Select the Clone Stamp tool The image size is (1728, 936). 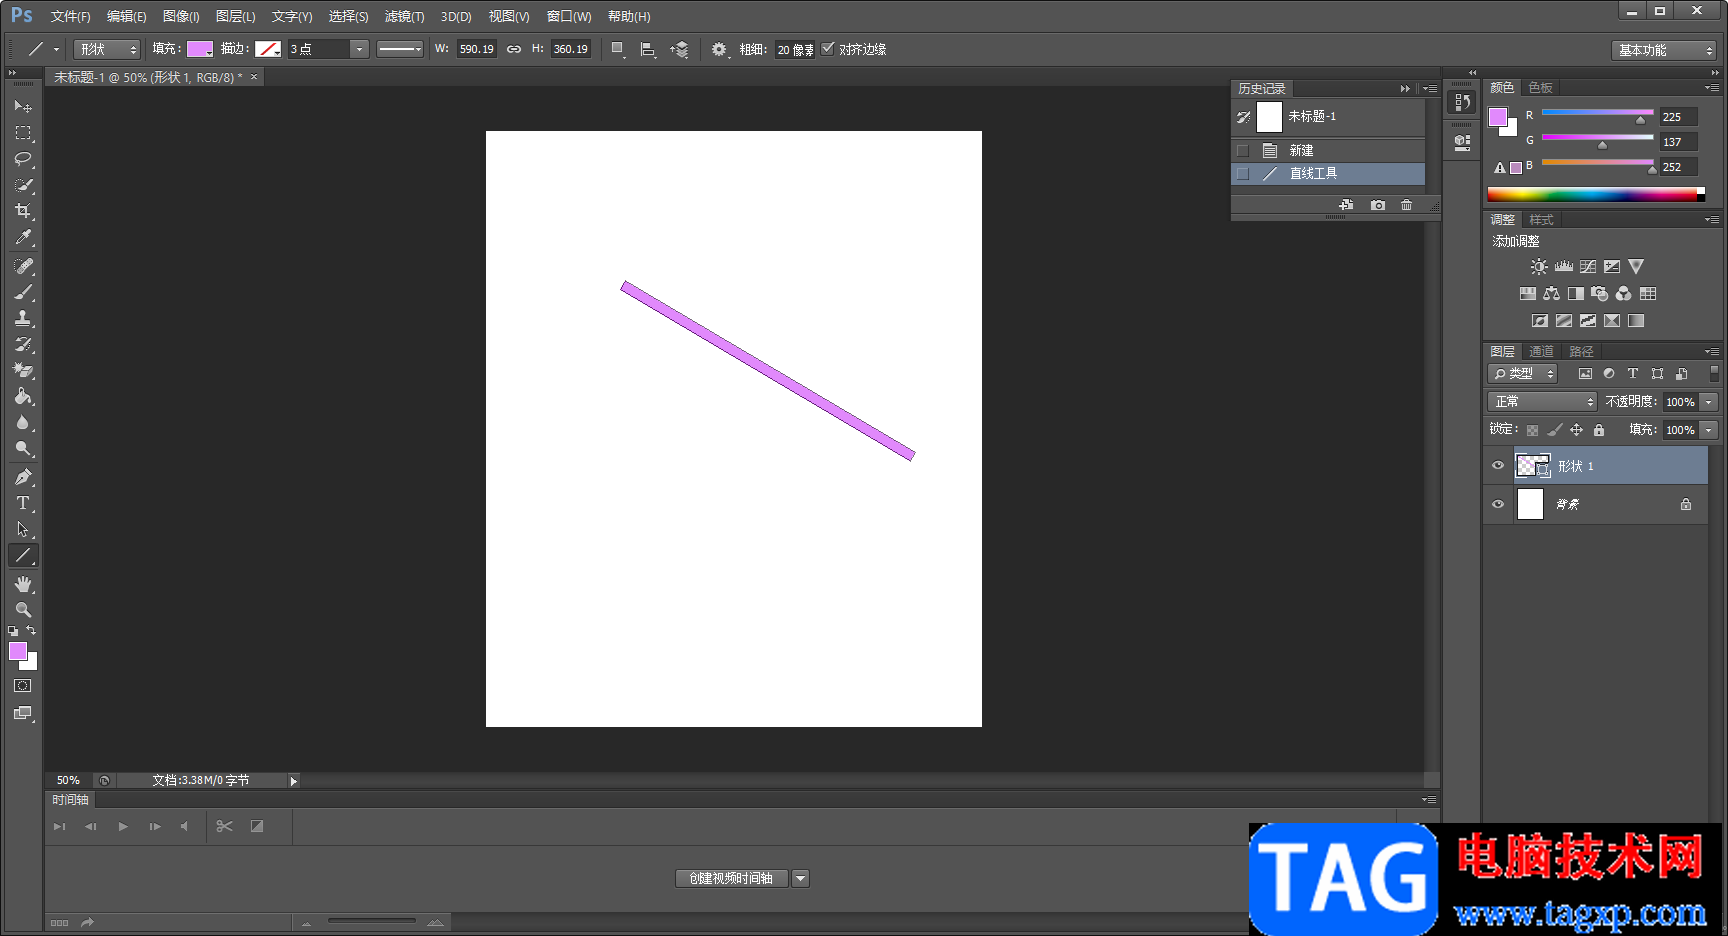point(23,318)
